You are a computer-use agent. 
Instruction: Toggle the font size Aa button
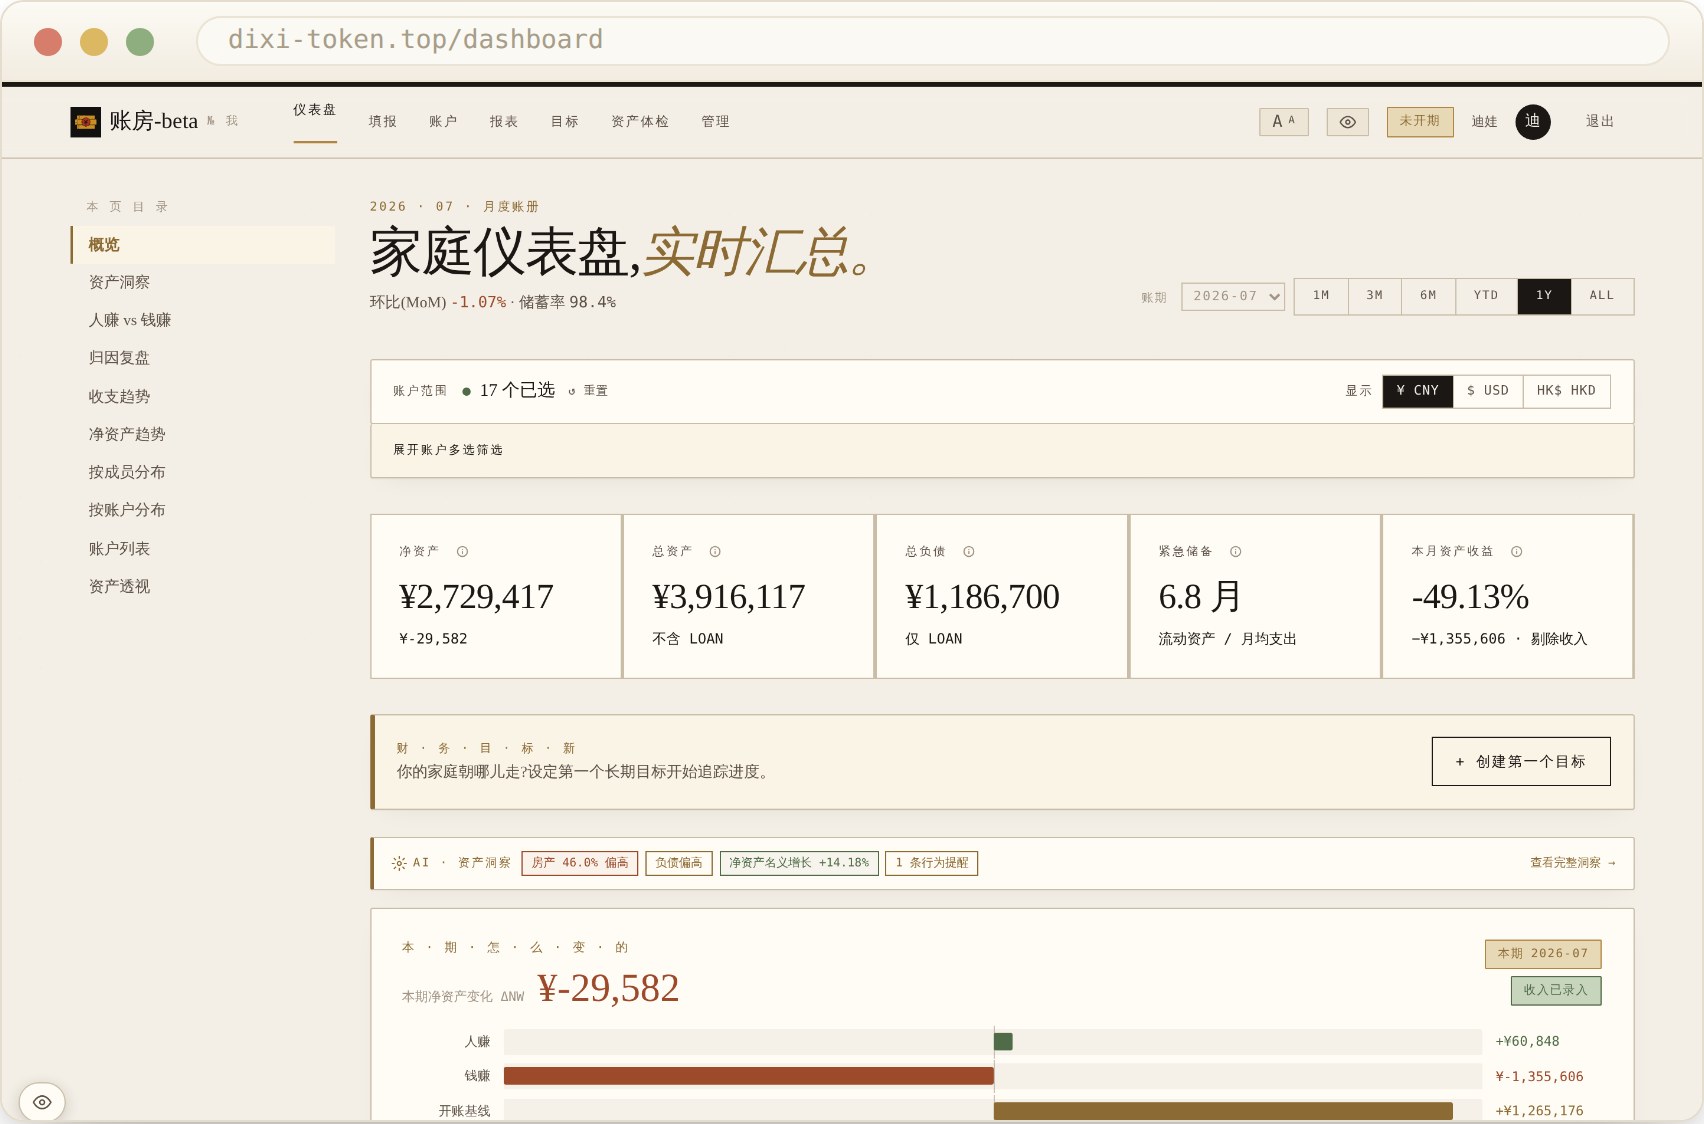click(x=1283, y=122)
